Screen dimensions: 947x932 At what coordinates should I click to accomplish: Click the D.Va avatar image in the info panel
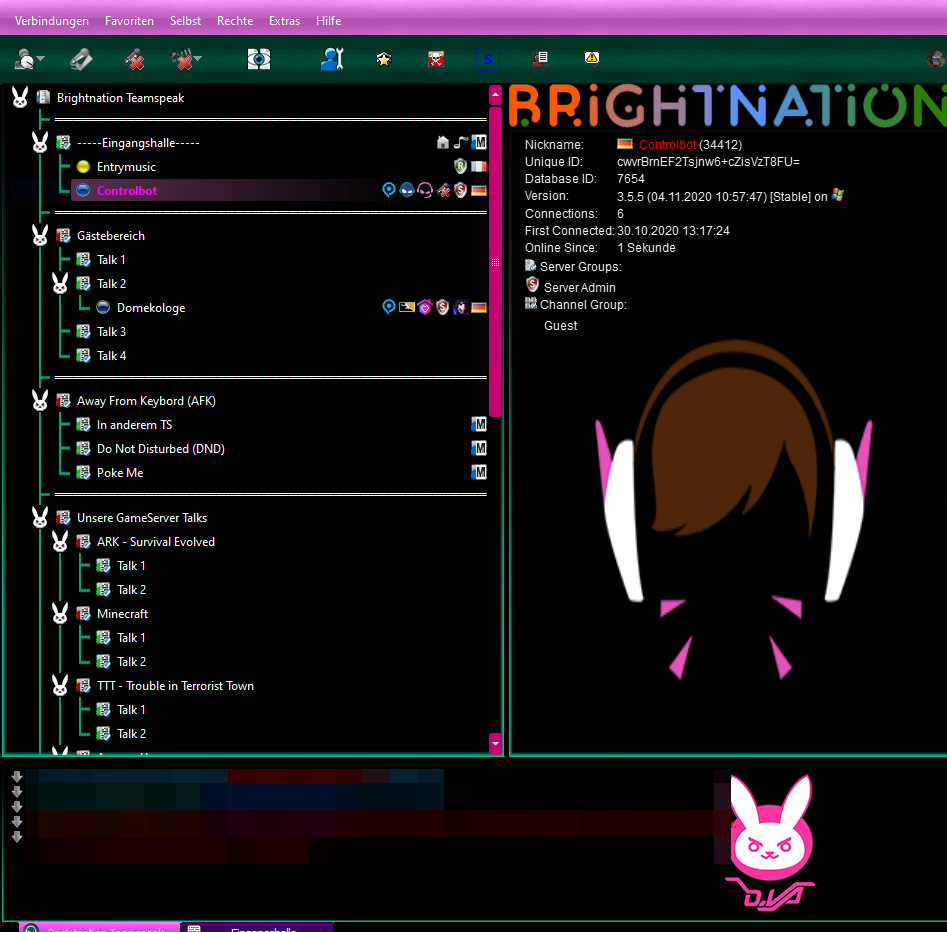[x=733, y=509]
